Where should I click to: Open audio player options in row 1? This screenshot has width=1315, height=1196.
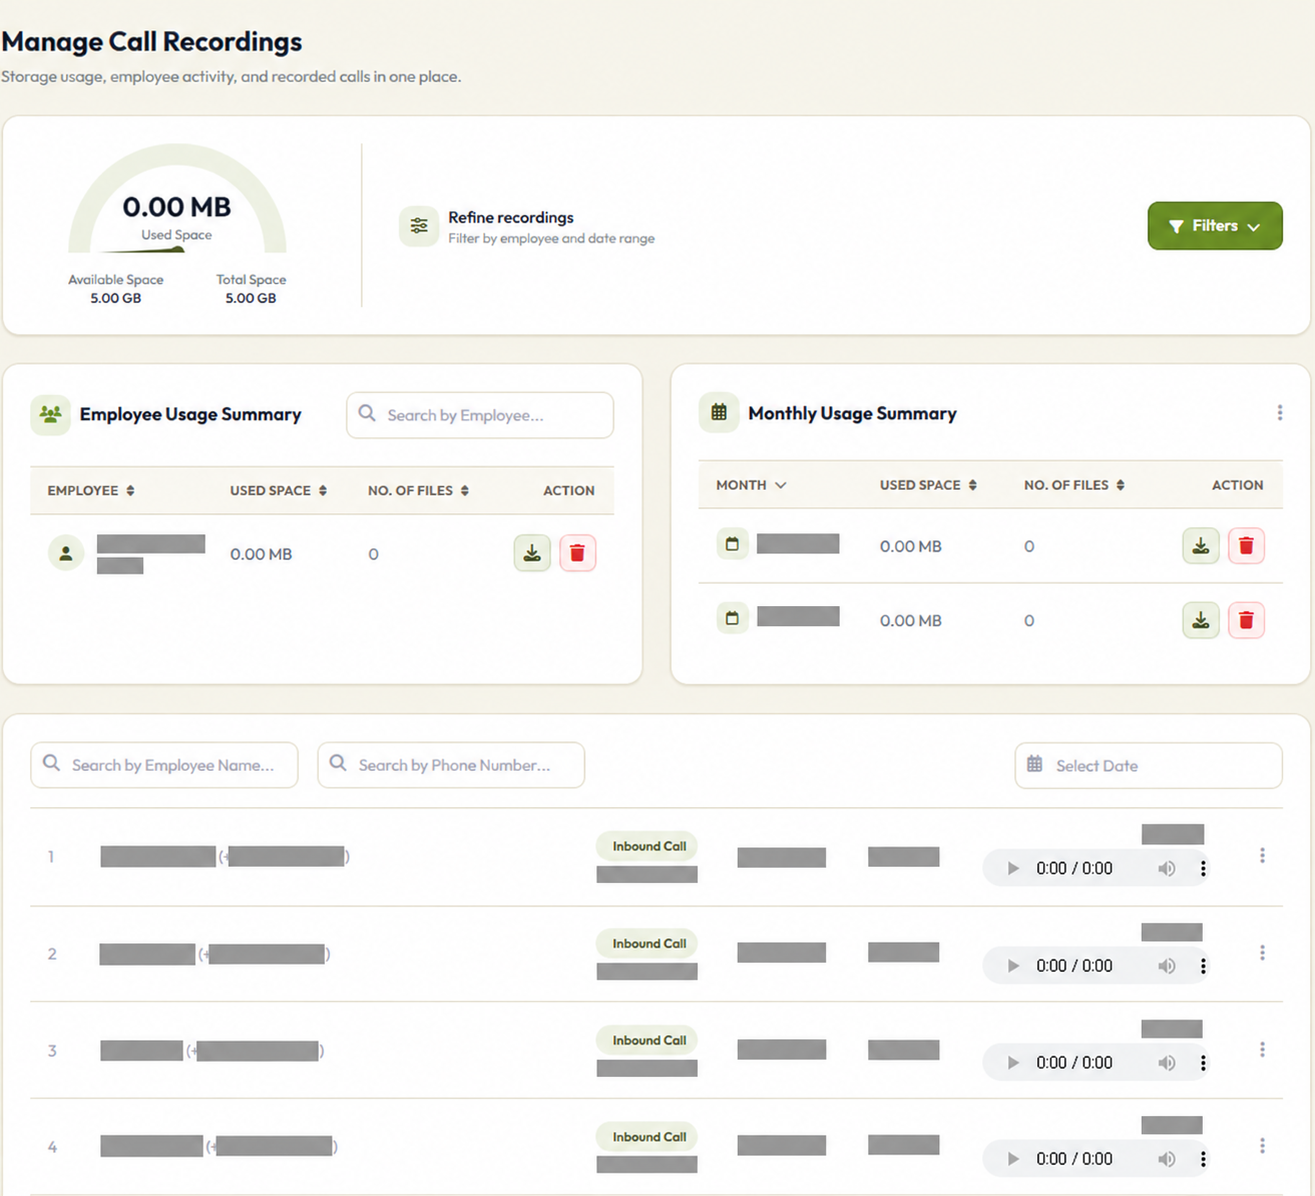click(1203, 868)
